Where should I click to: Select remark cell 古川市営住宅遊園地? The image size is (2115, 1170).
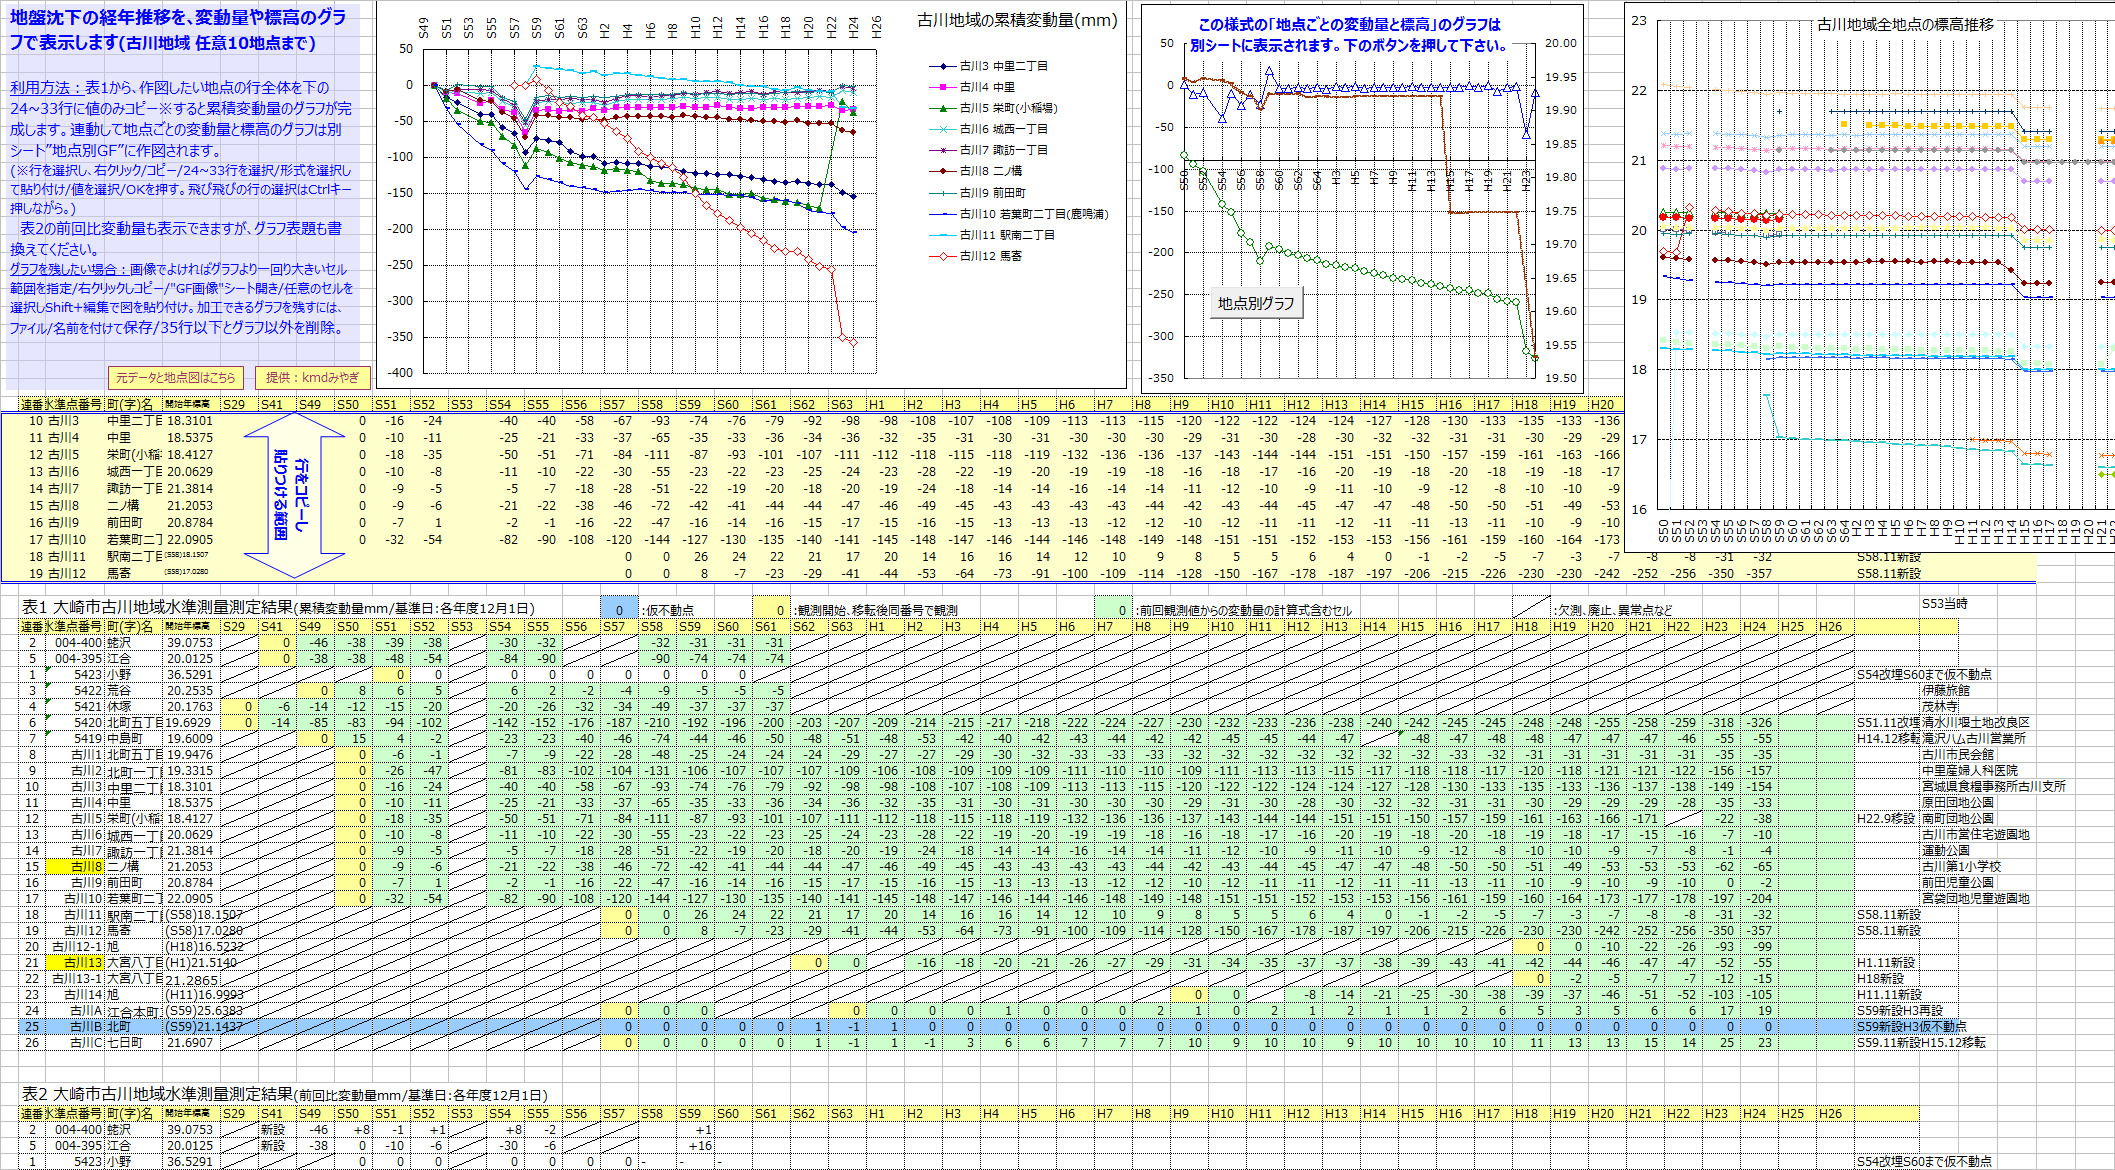1975,834
